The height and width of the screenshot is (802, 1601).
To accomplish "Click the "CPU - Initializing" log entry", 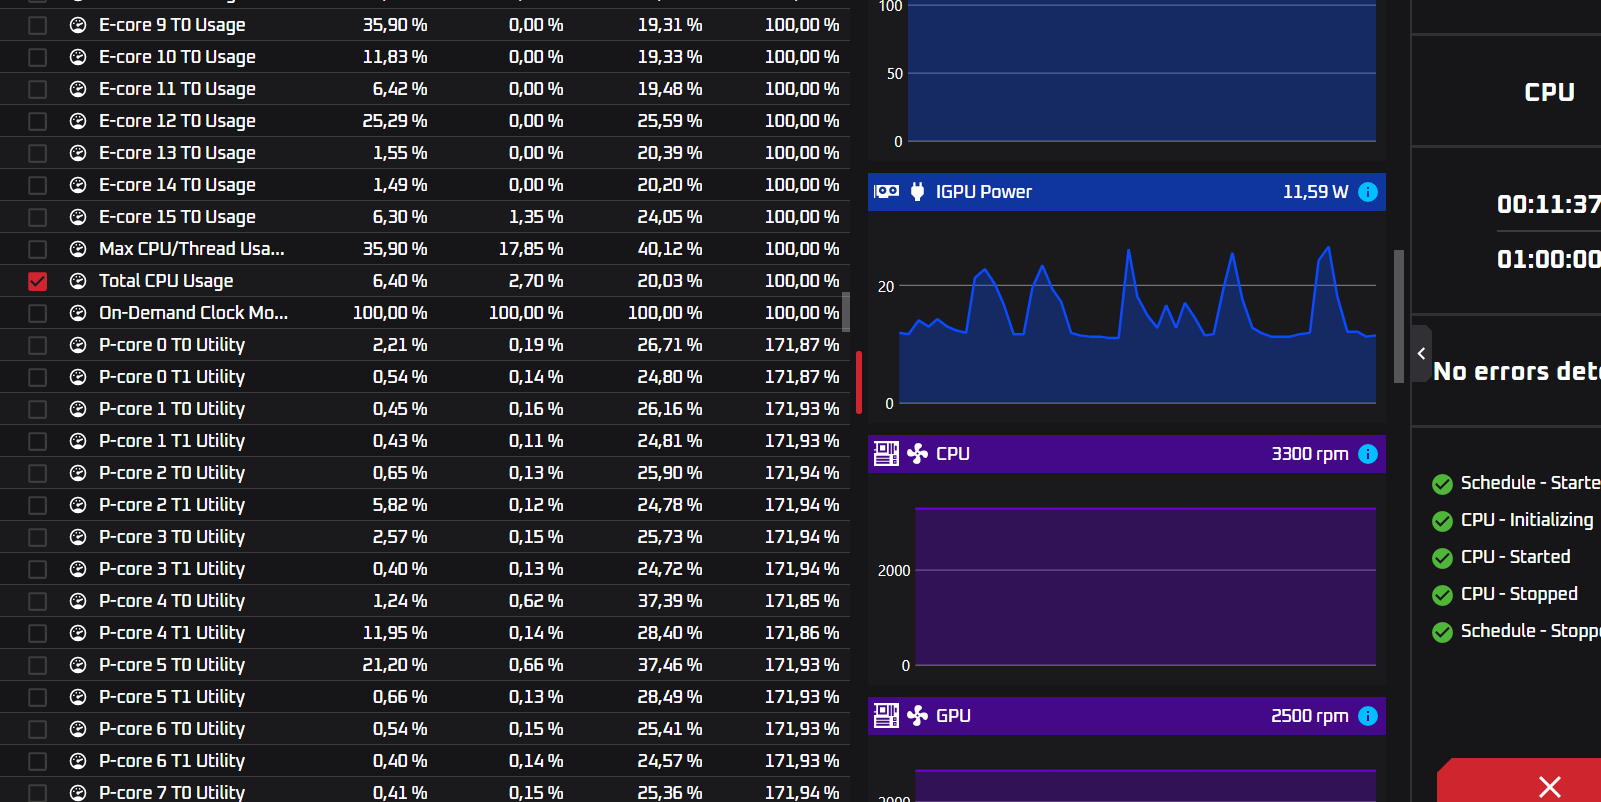I will [x=1527, y=520].
